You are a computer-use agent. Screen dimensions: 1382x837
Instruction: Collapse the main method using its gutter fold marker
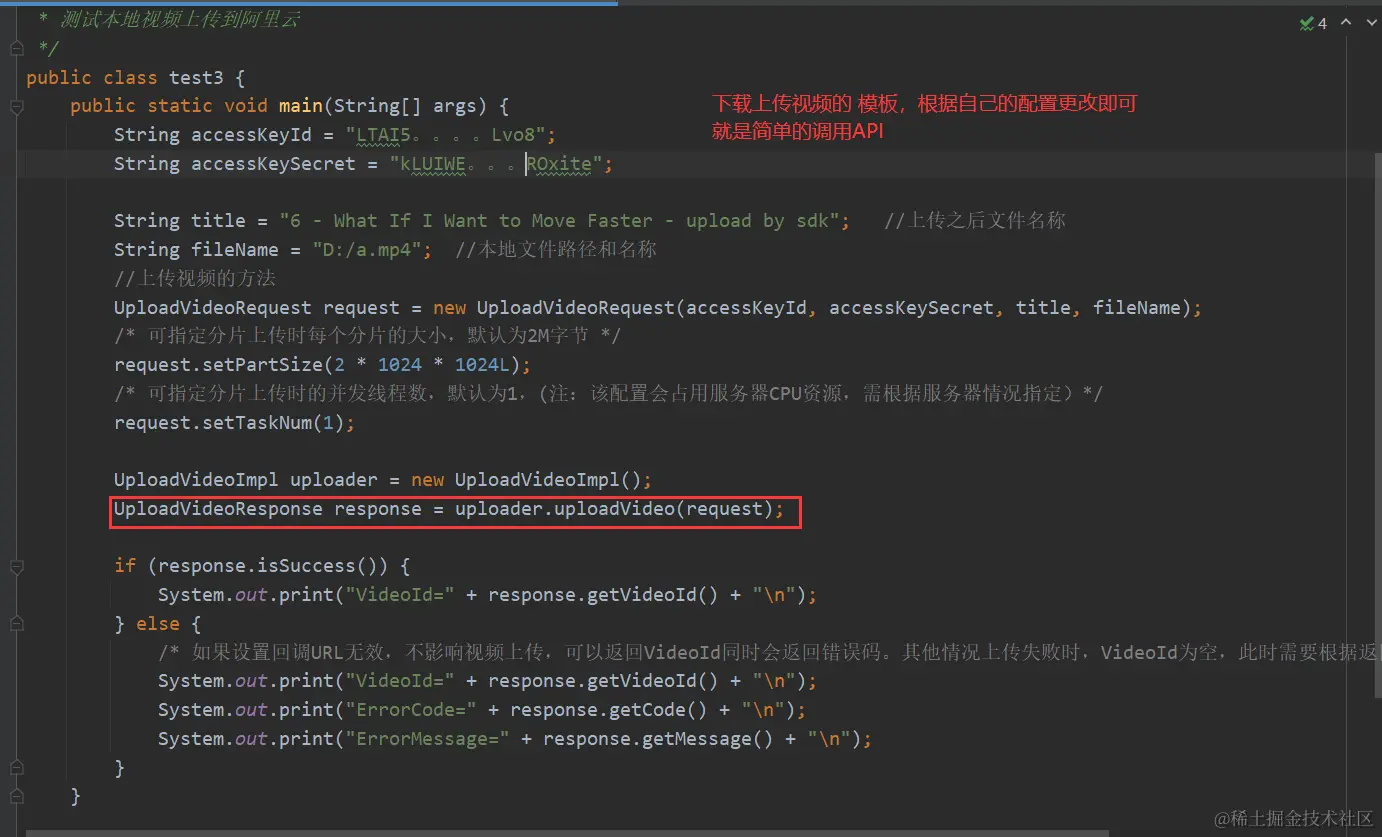(16, 106)
